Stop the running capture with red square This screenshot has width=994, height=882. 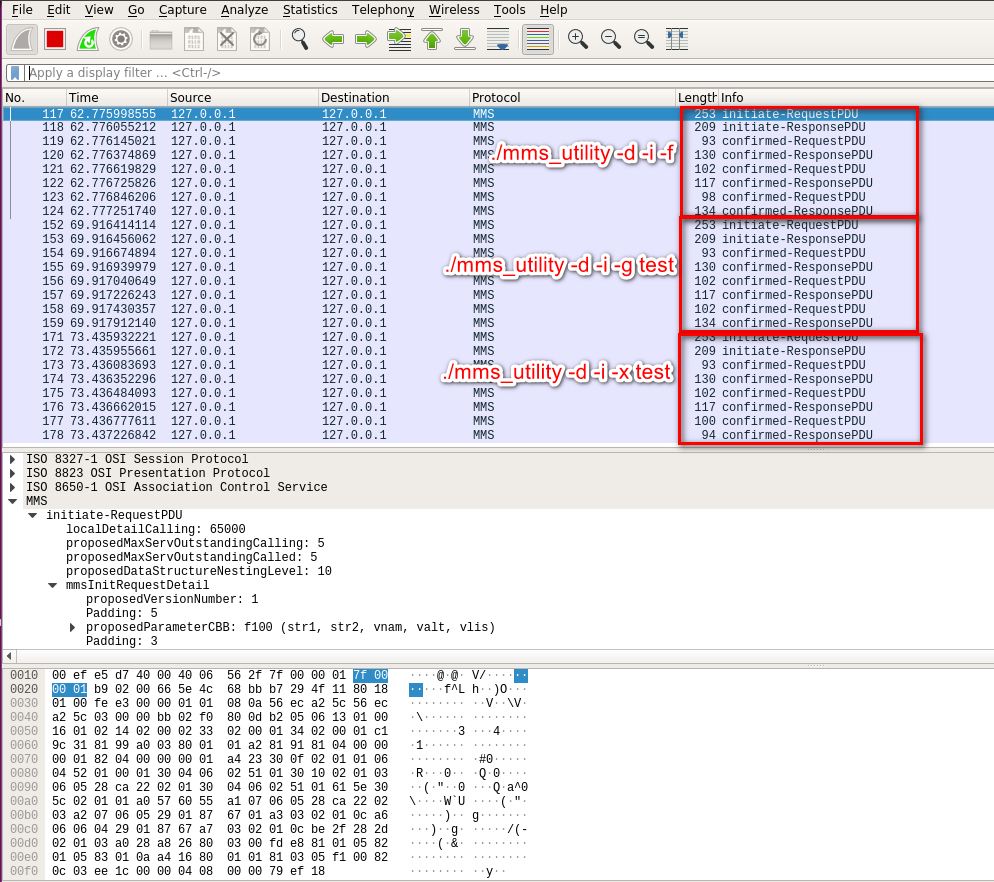(x=55, y=39)
